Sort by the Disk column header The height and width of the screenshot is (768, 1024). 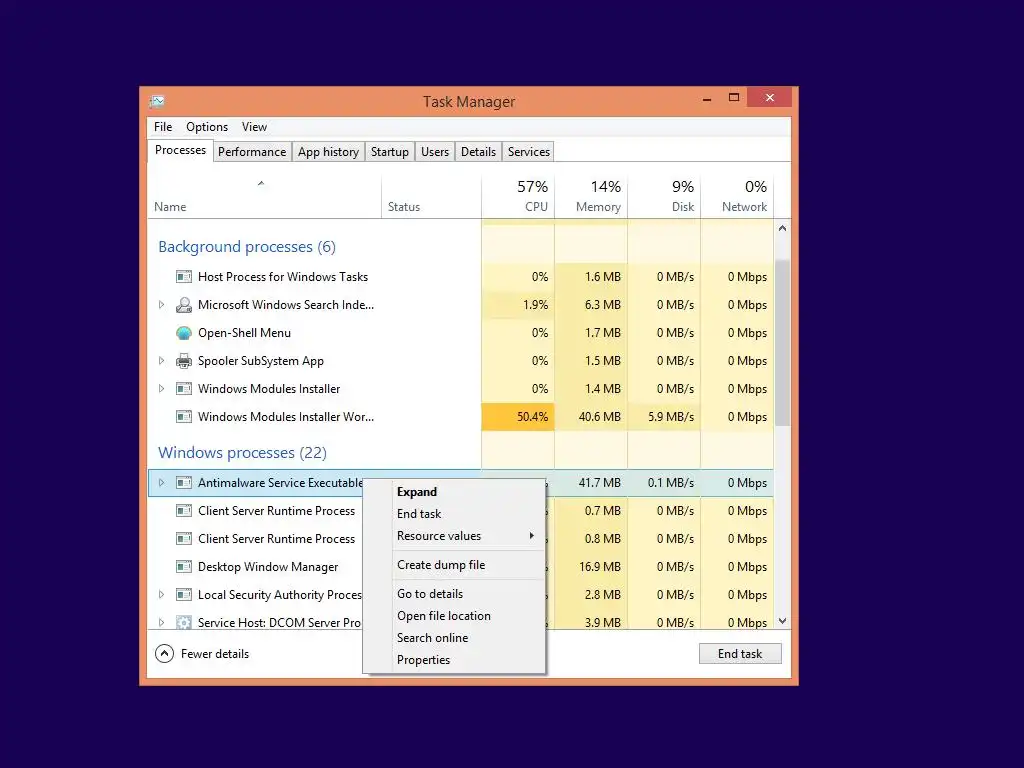664,196
